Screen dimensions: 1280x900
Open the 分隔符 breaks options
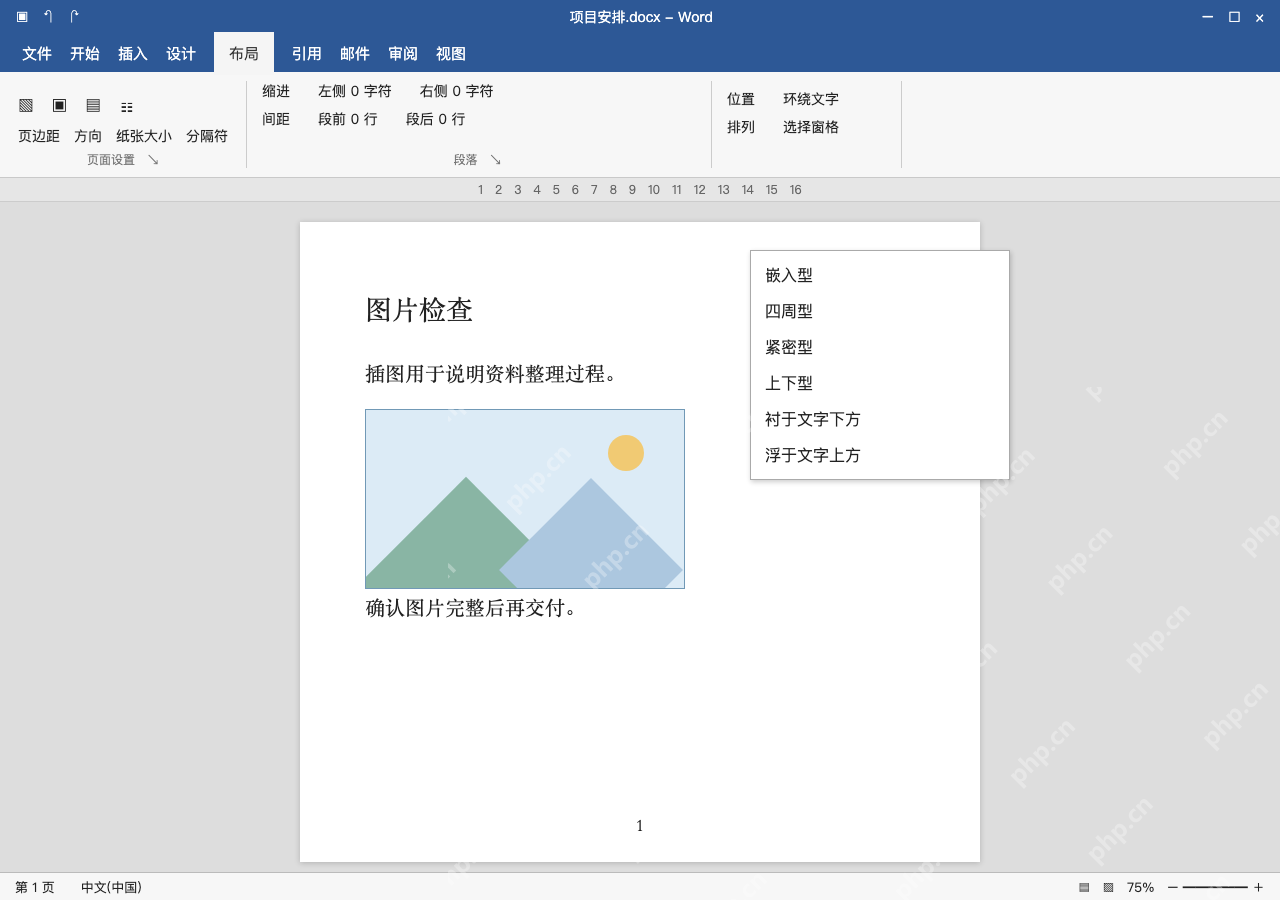207,136
